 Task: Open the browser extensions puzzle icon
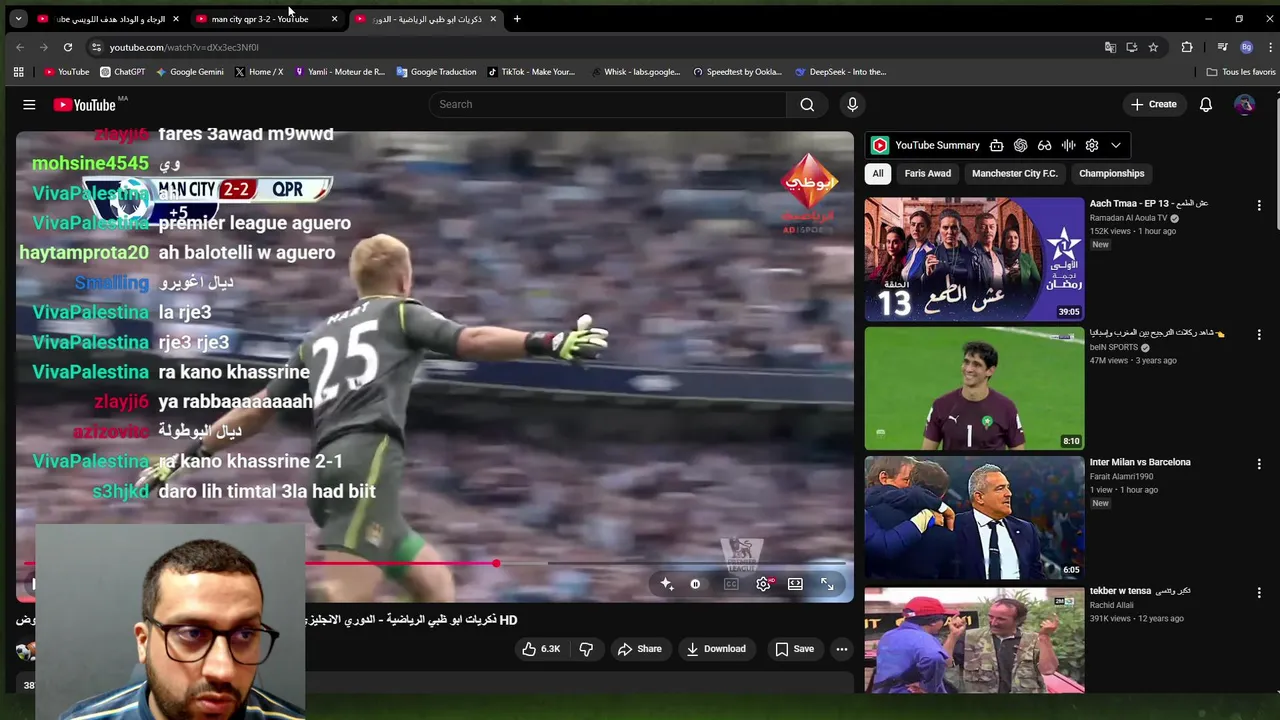(1187, 47)
